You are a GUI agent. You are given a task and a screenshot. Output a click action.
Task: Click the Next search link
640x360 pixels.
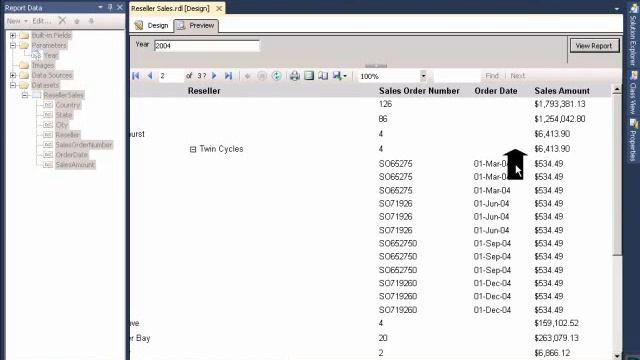pyautogui.click(x=518, y=76)
